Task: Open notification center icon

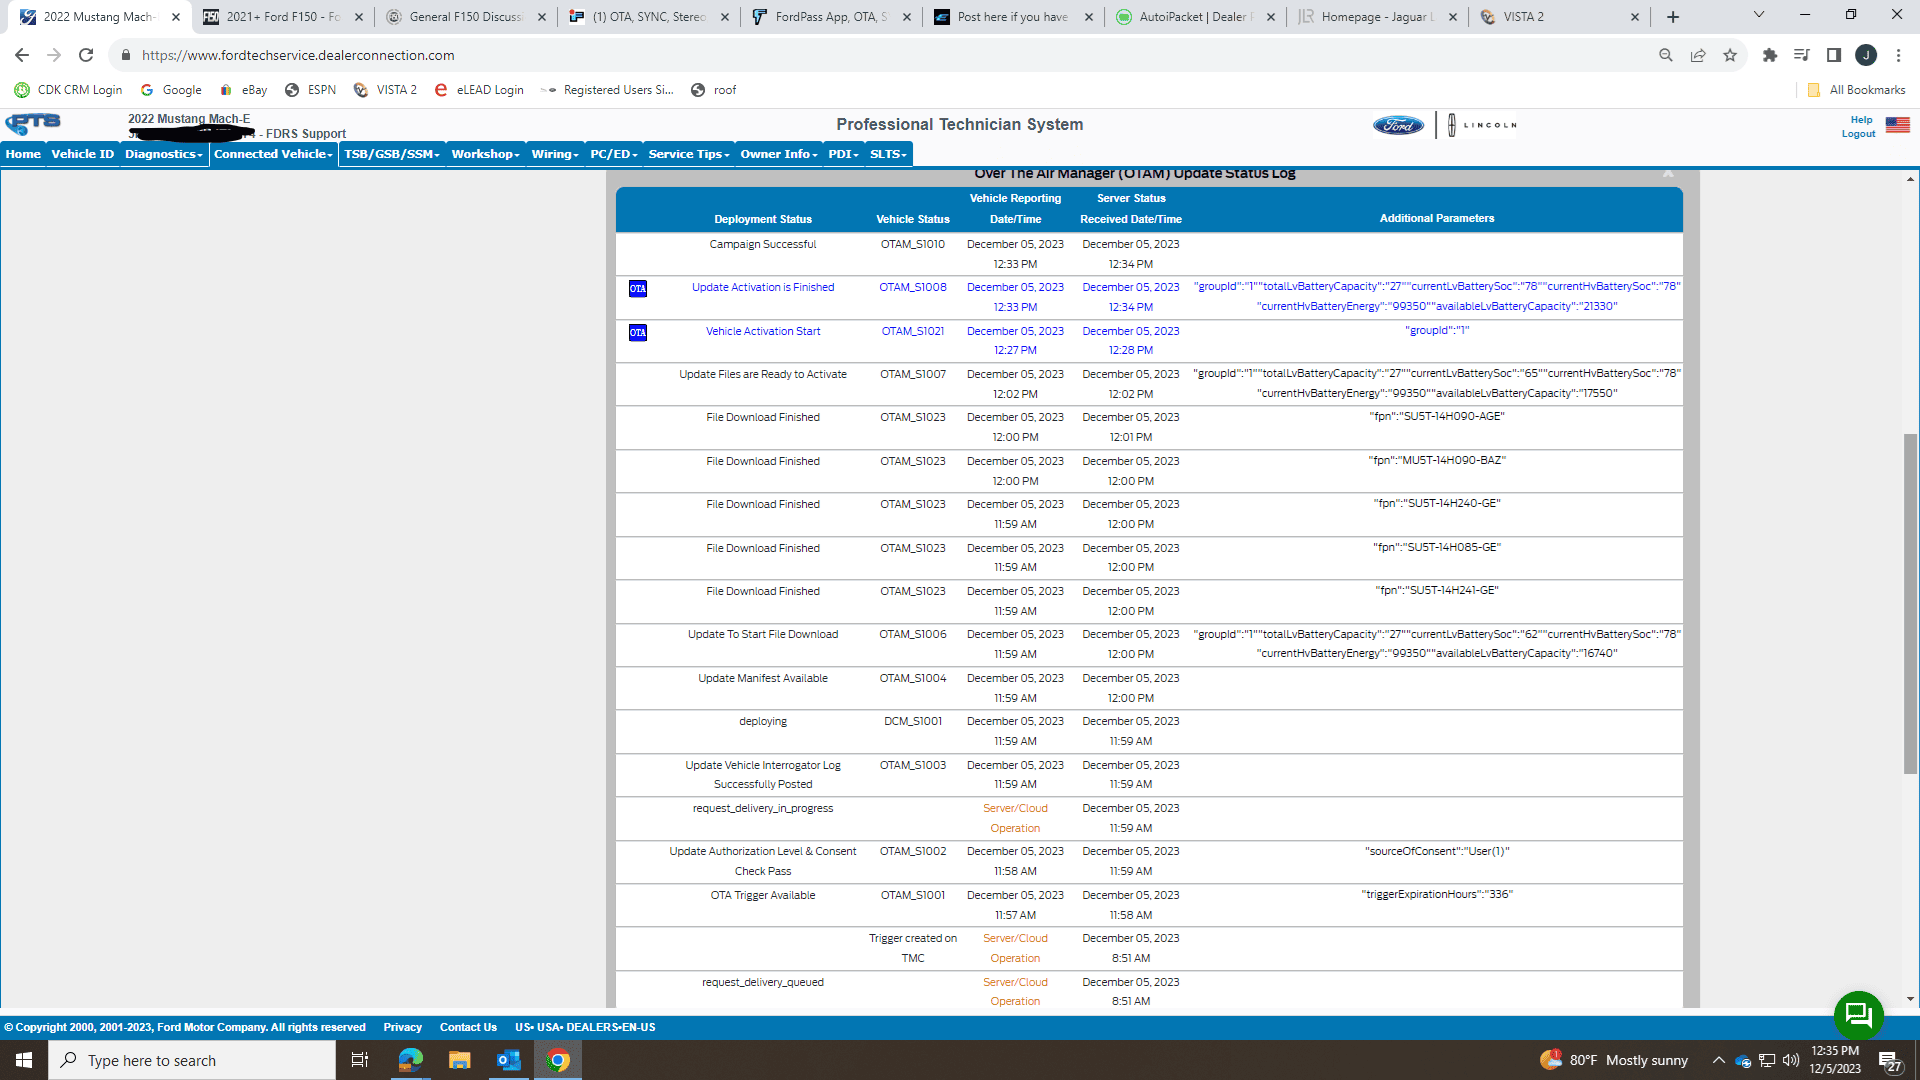Action: click(1890, 1060)
